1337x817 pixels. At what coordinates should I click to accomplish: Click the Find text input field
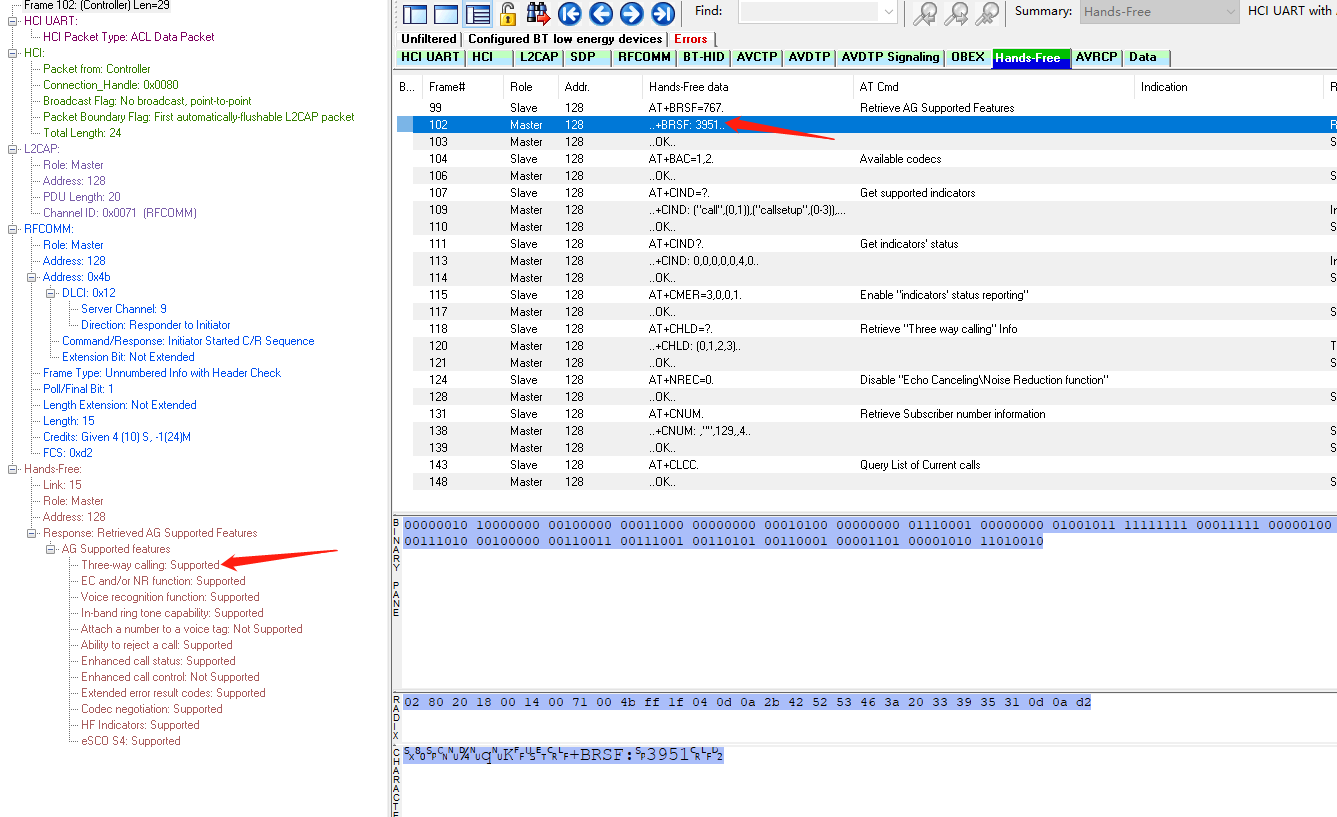pyautogui.click(x=810, y=12)
